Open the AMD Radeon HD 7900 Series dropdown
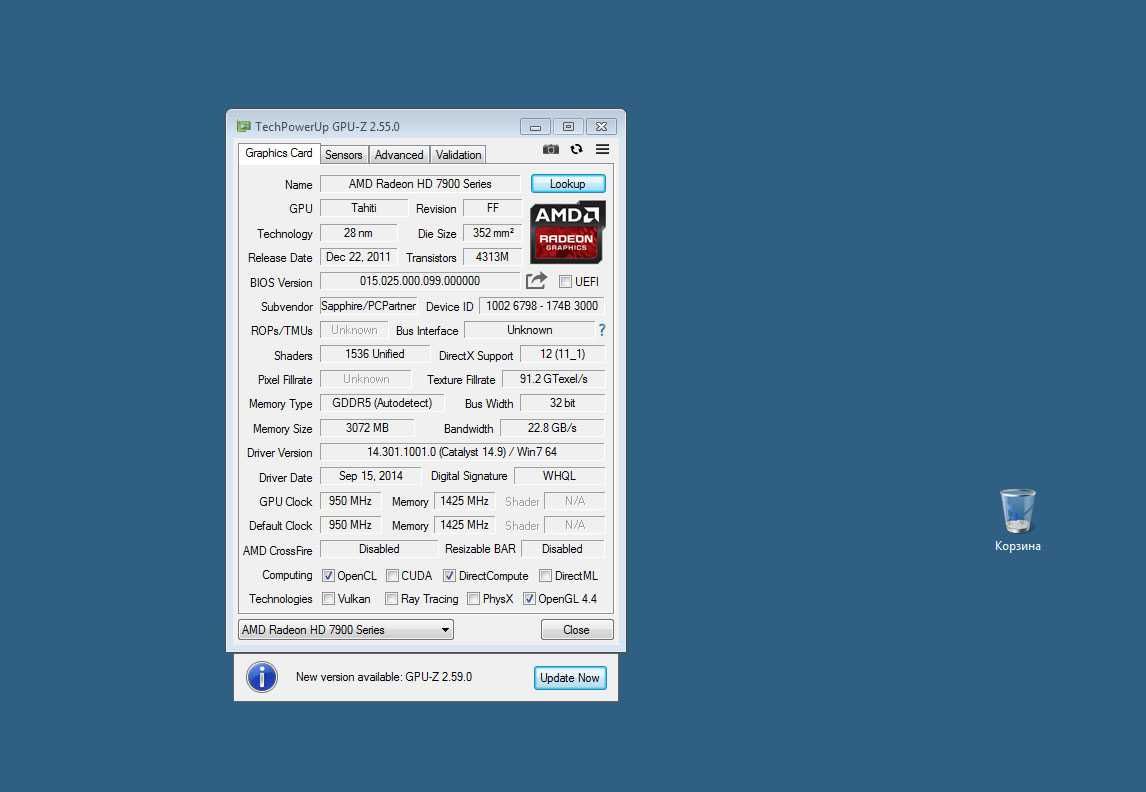1146x792 pixels. (346, 629)
